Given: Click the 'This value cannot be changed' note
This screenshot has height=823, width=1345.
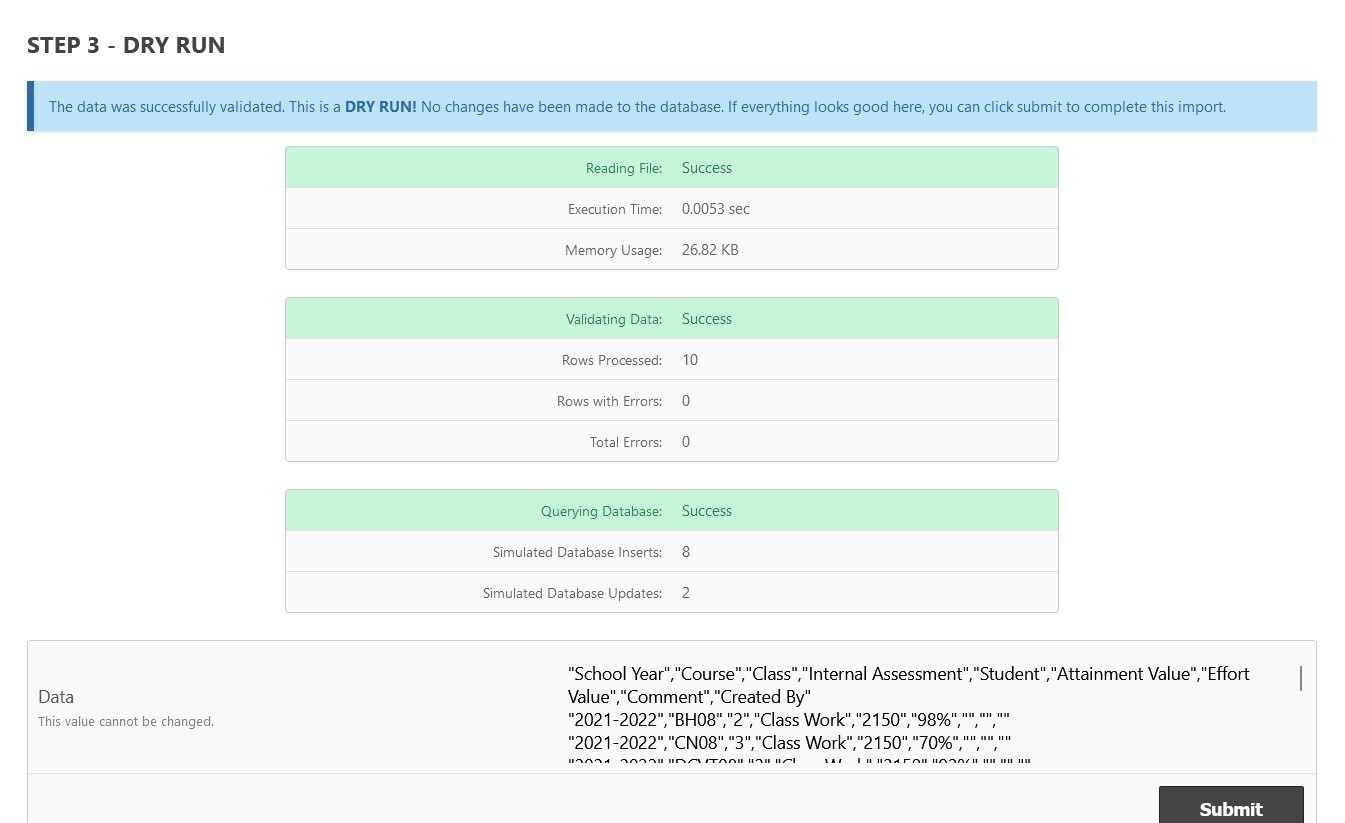Looking at the screenshot, I should tap(126, 722).
